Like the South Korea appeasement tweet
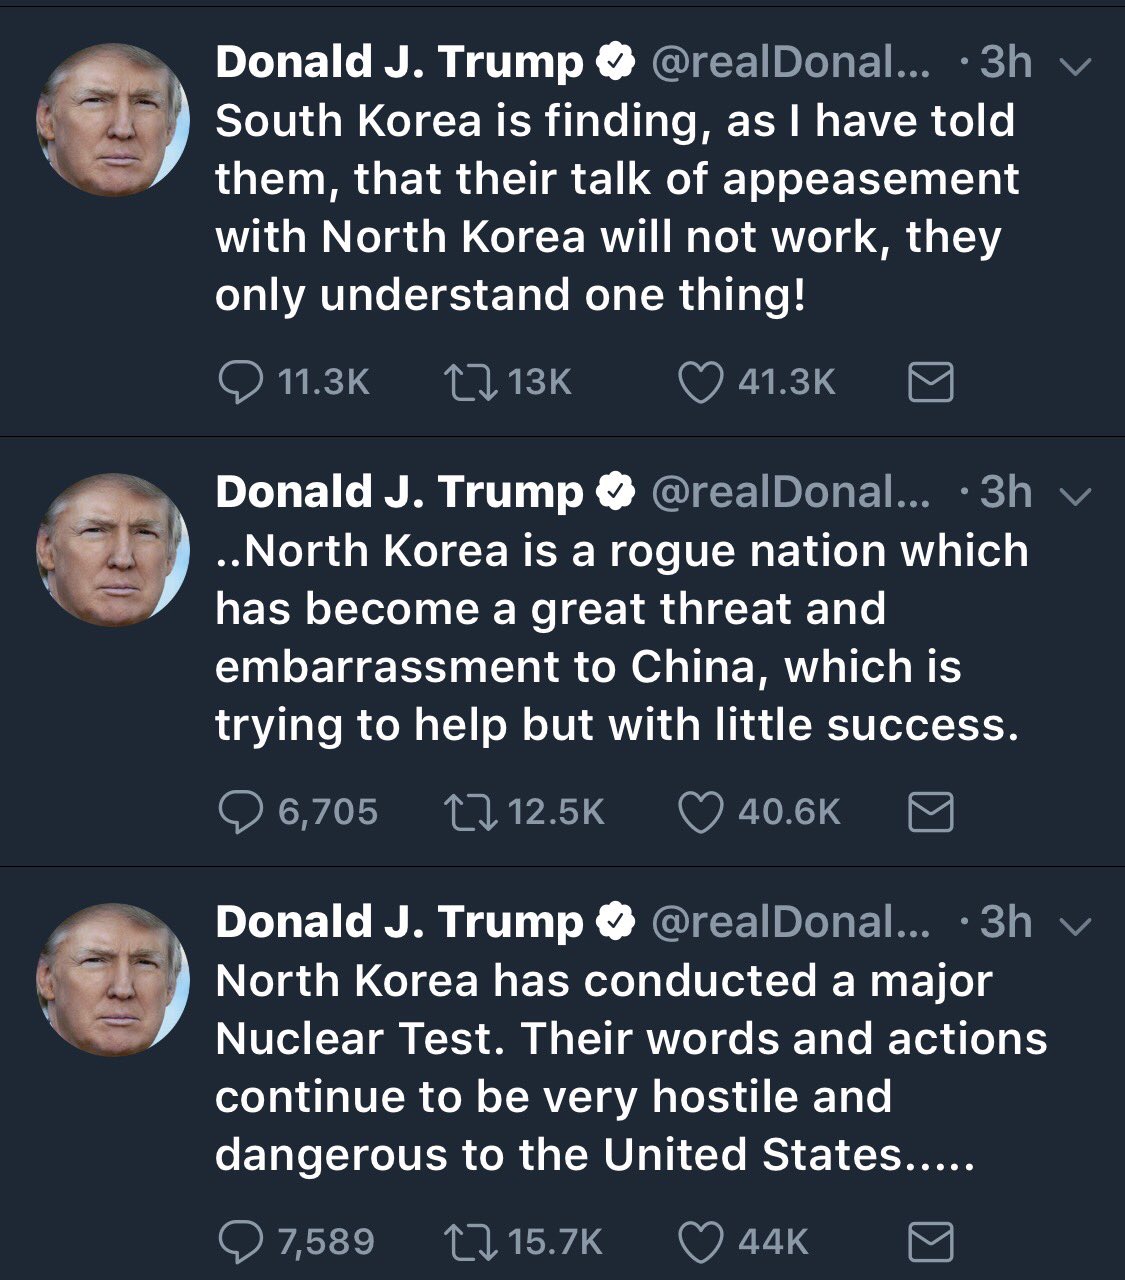1125x1280 pixels. (700, 383)
